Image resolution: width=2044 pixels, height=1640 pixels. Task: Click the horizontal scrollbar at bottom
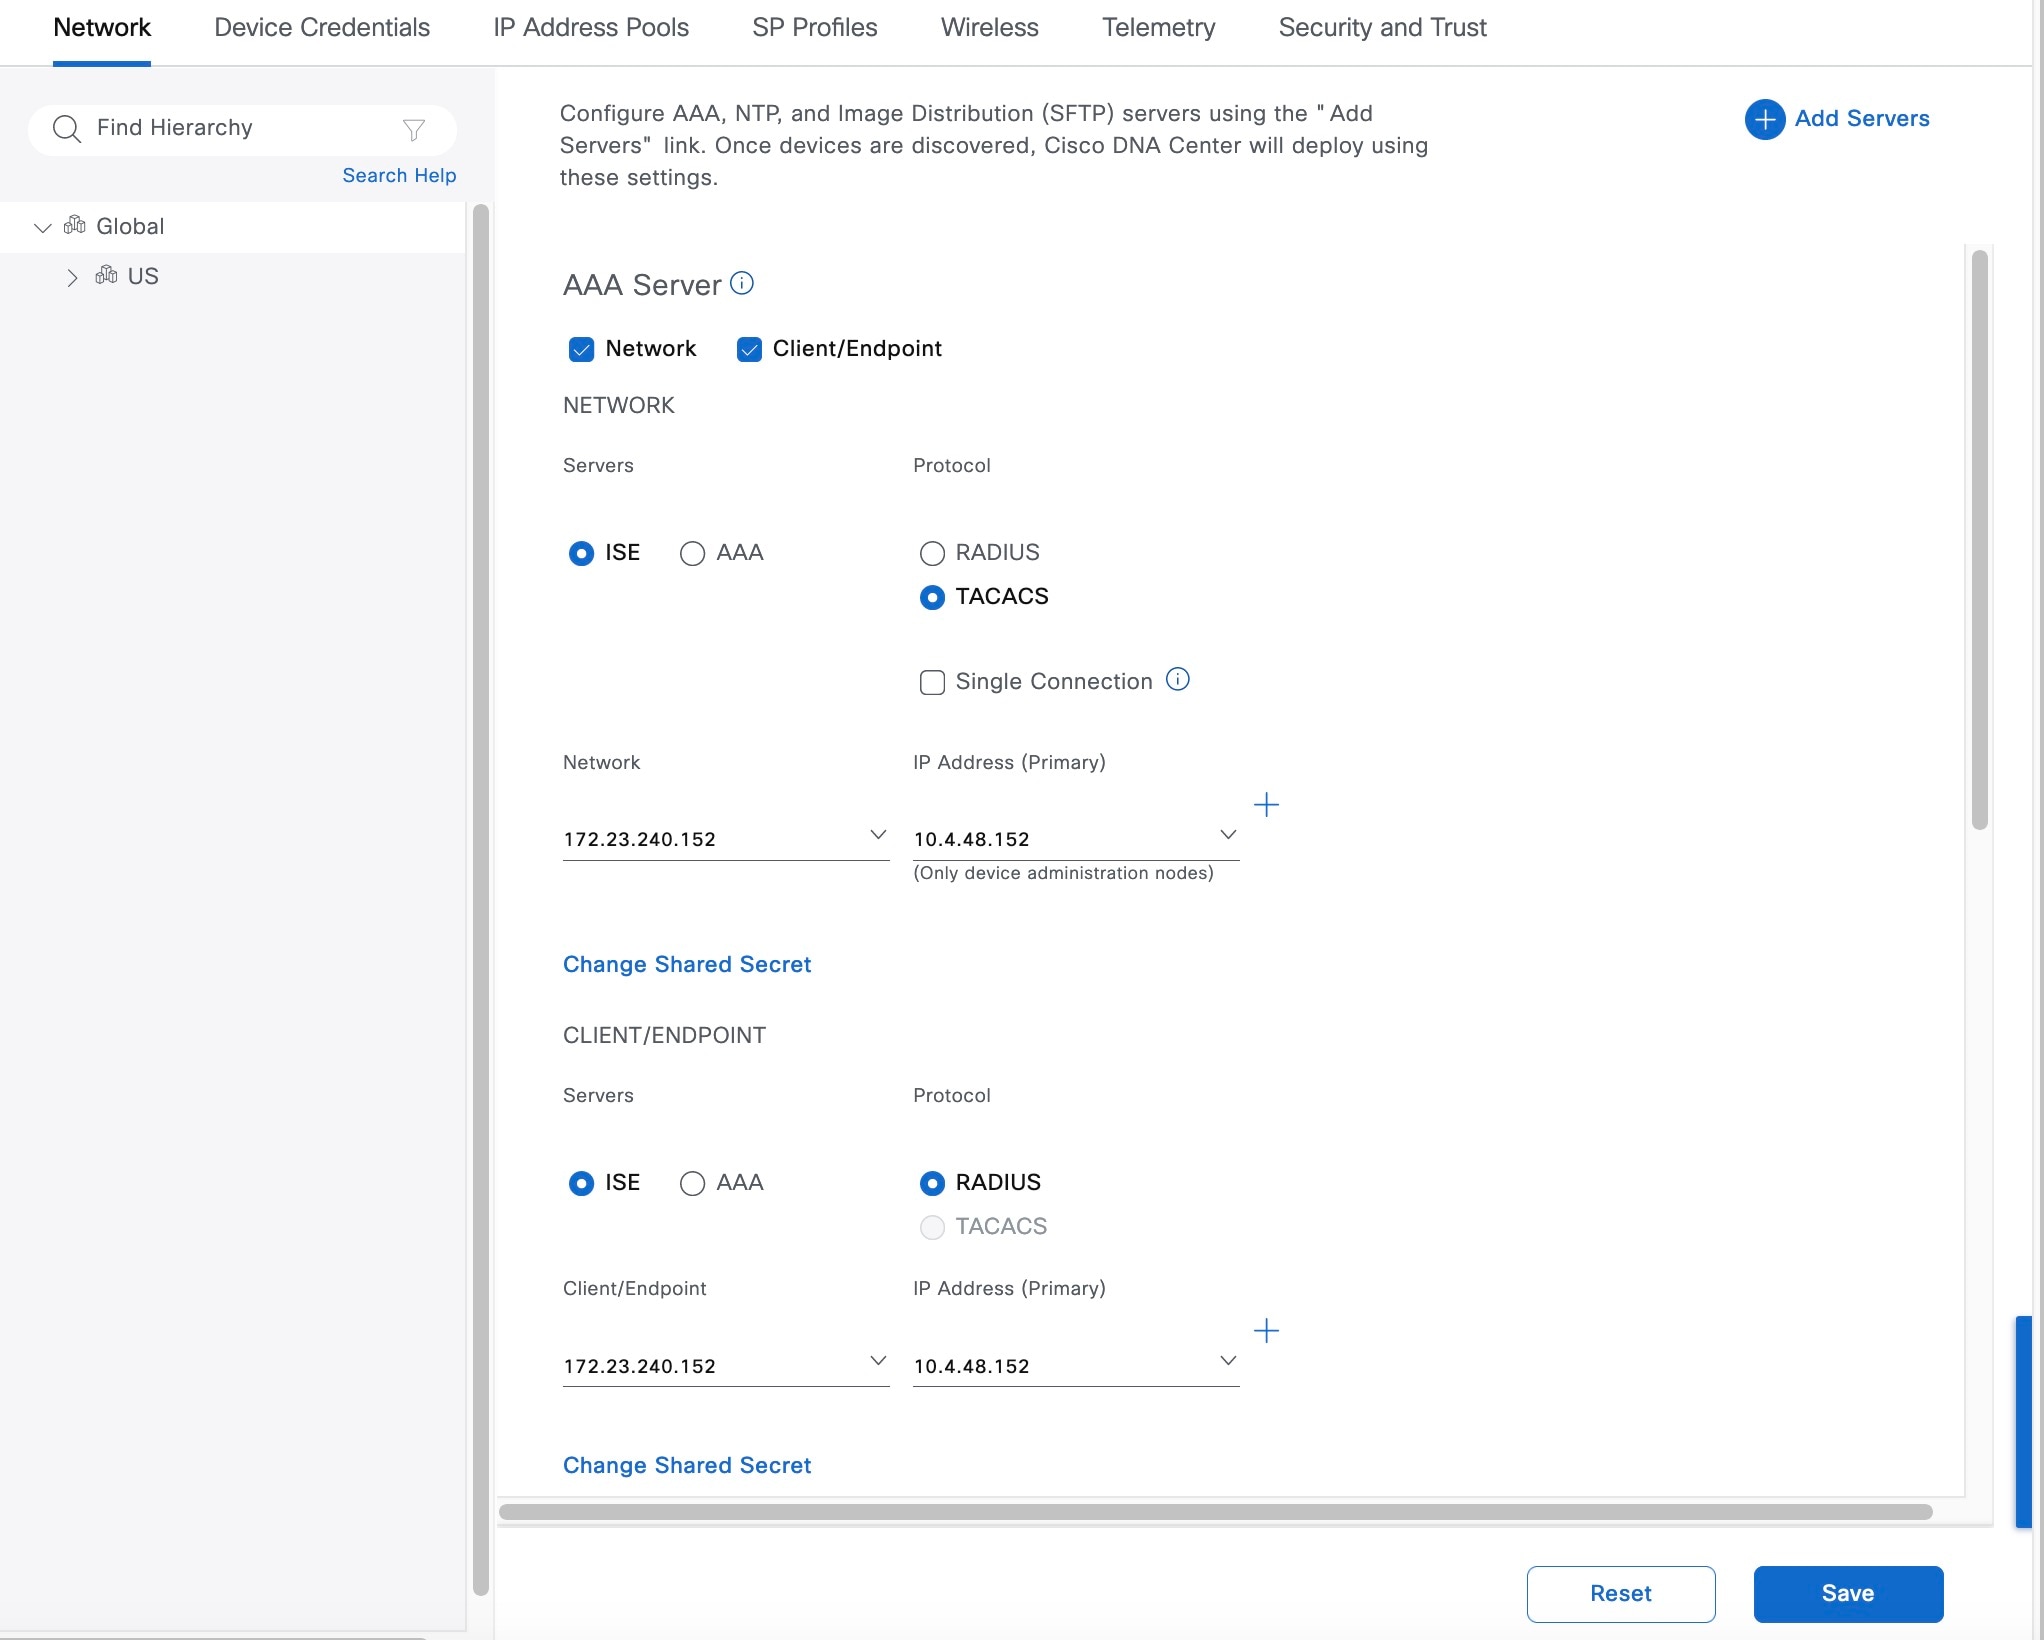point(1214,1512)
